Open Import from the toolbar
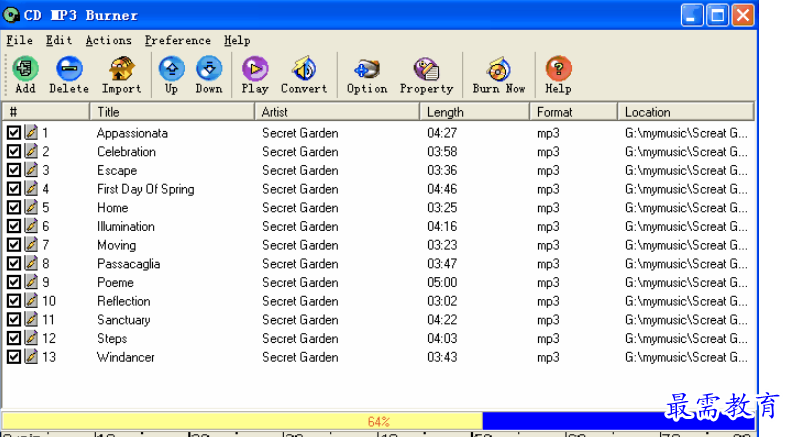Image resolution: width=788 pixels, height=437 pixels. [x=121, y=70]
